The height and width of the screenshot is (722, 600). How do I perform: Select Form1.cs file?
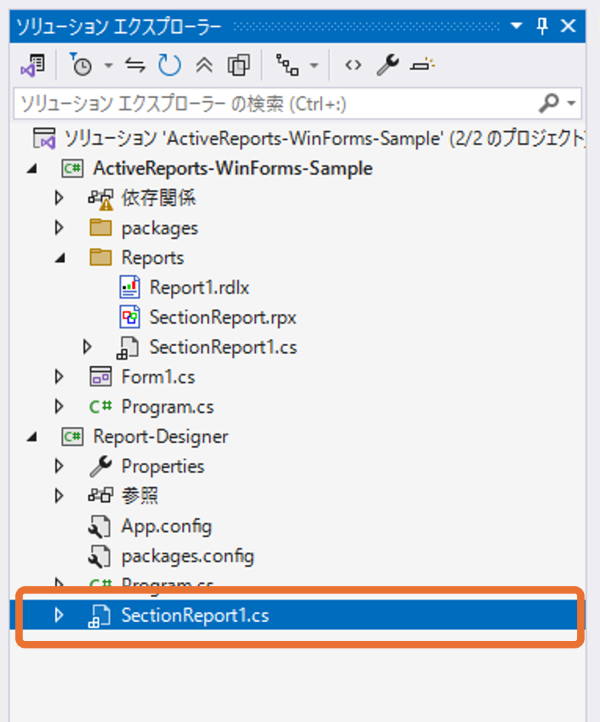pos(158,377)
